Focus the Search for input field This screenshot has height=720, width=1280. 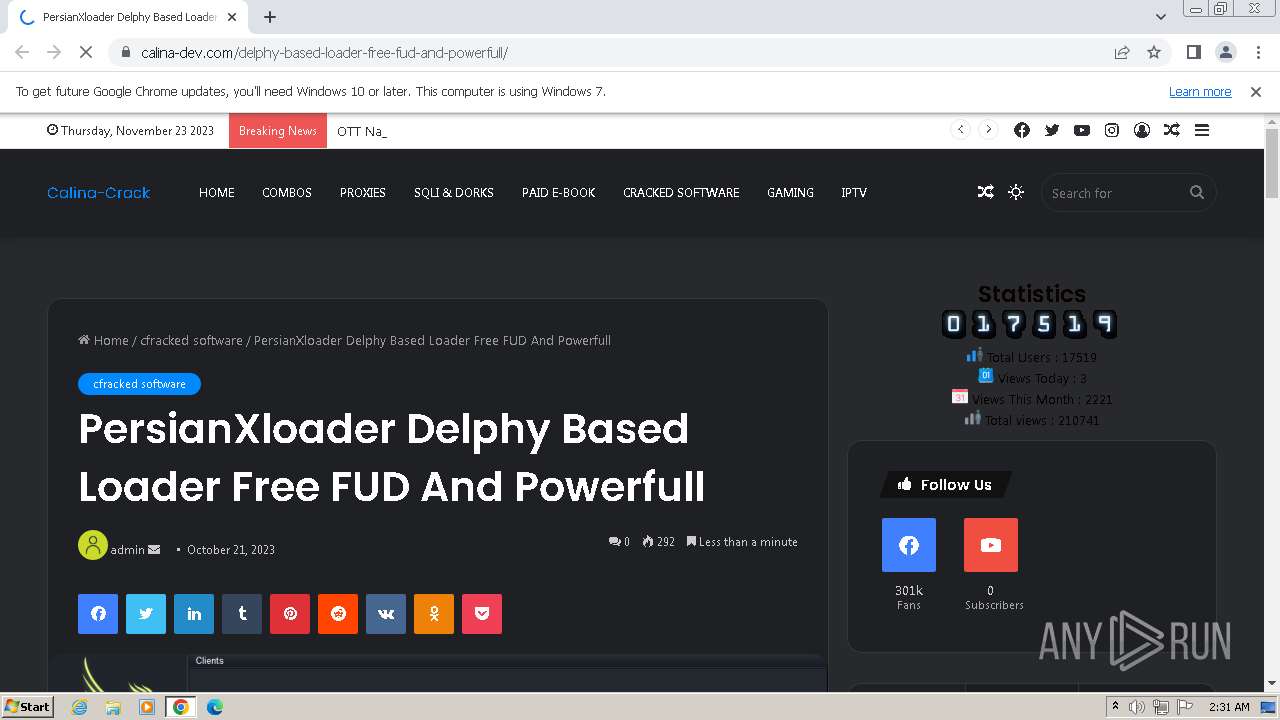tap(1115, 193)
